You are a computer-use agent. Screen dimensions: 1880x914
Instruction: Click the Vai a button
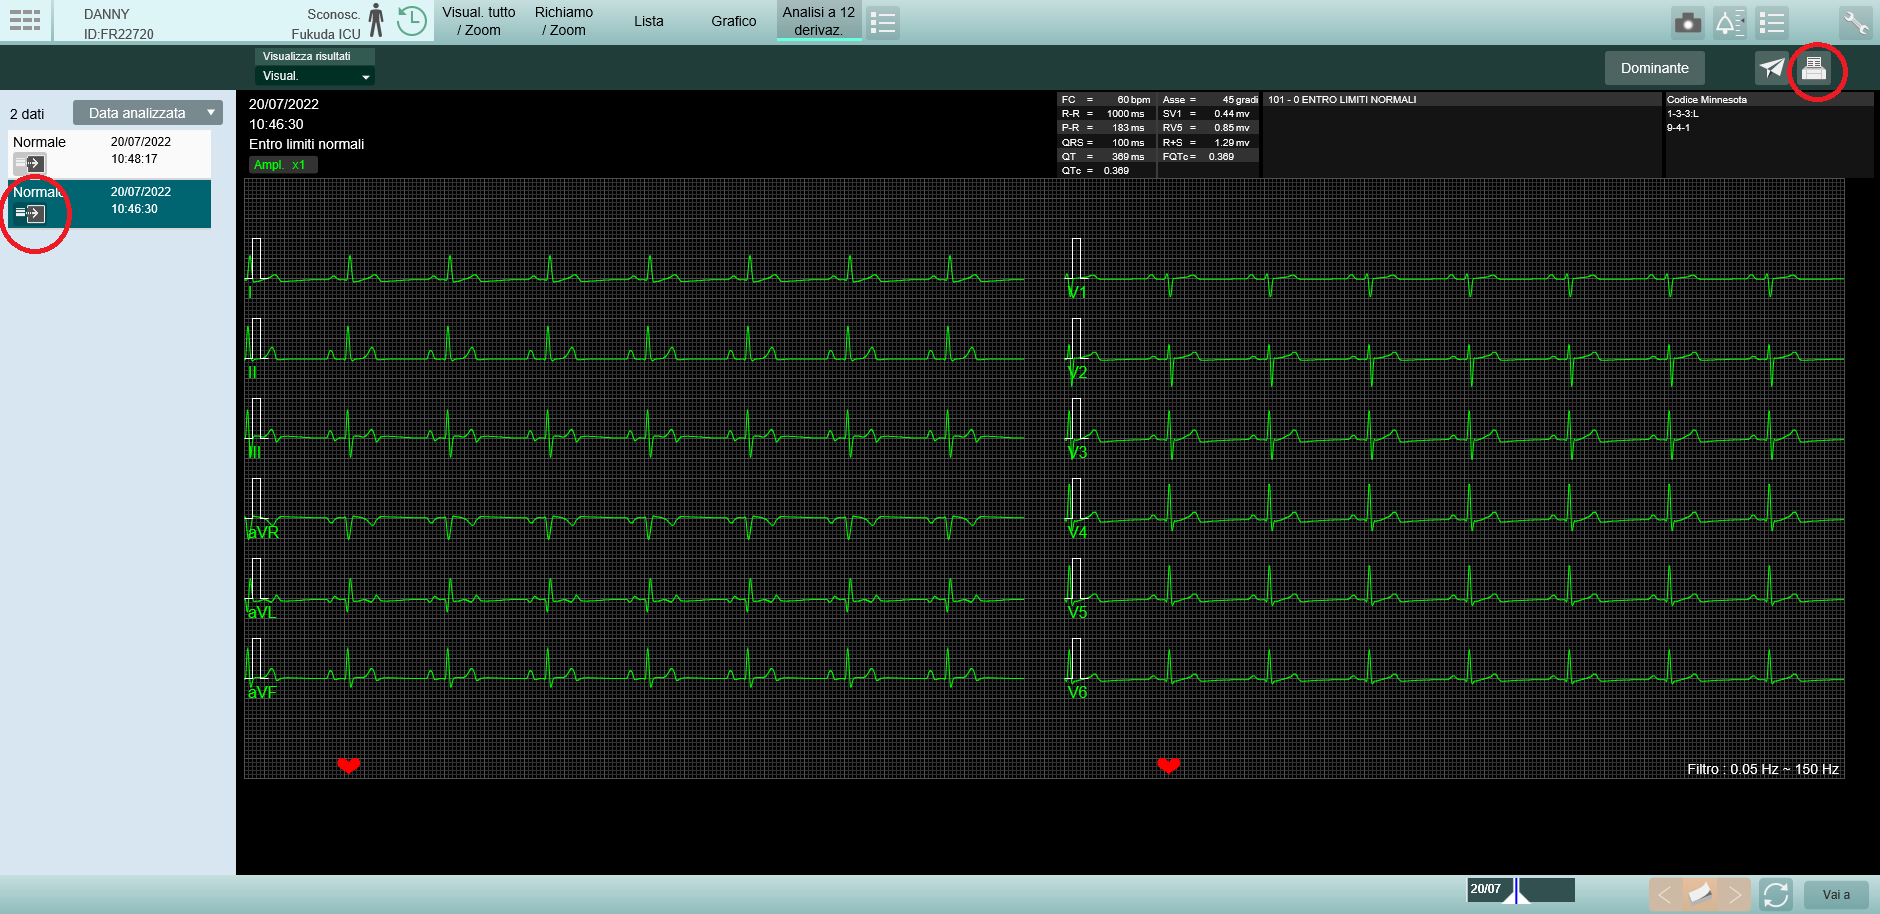point(1836,895)
